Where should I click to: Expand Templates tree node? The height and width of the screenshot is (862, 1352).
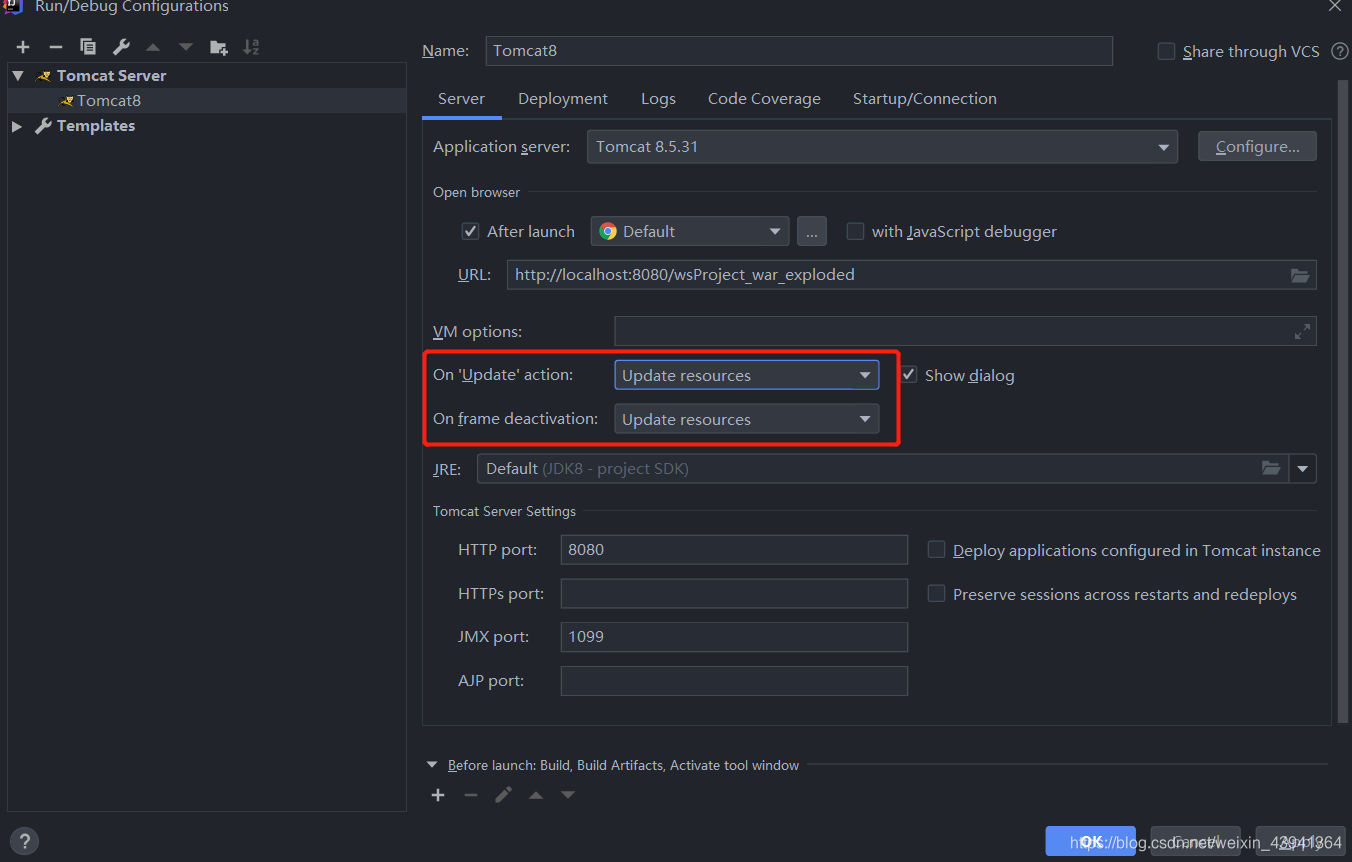(17, 126)
